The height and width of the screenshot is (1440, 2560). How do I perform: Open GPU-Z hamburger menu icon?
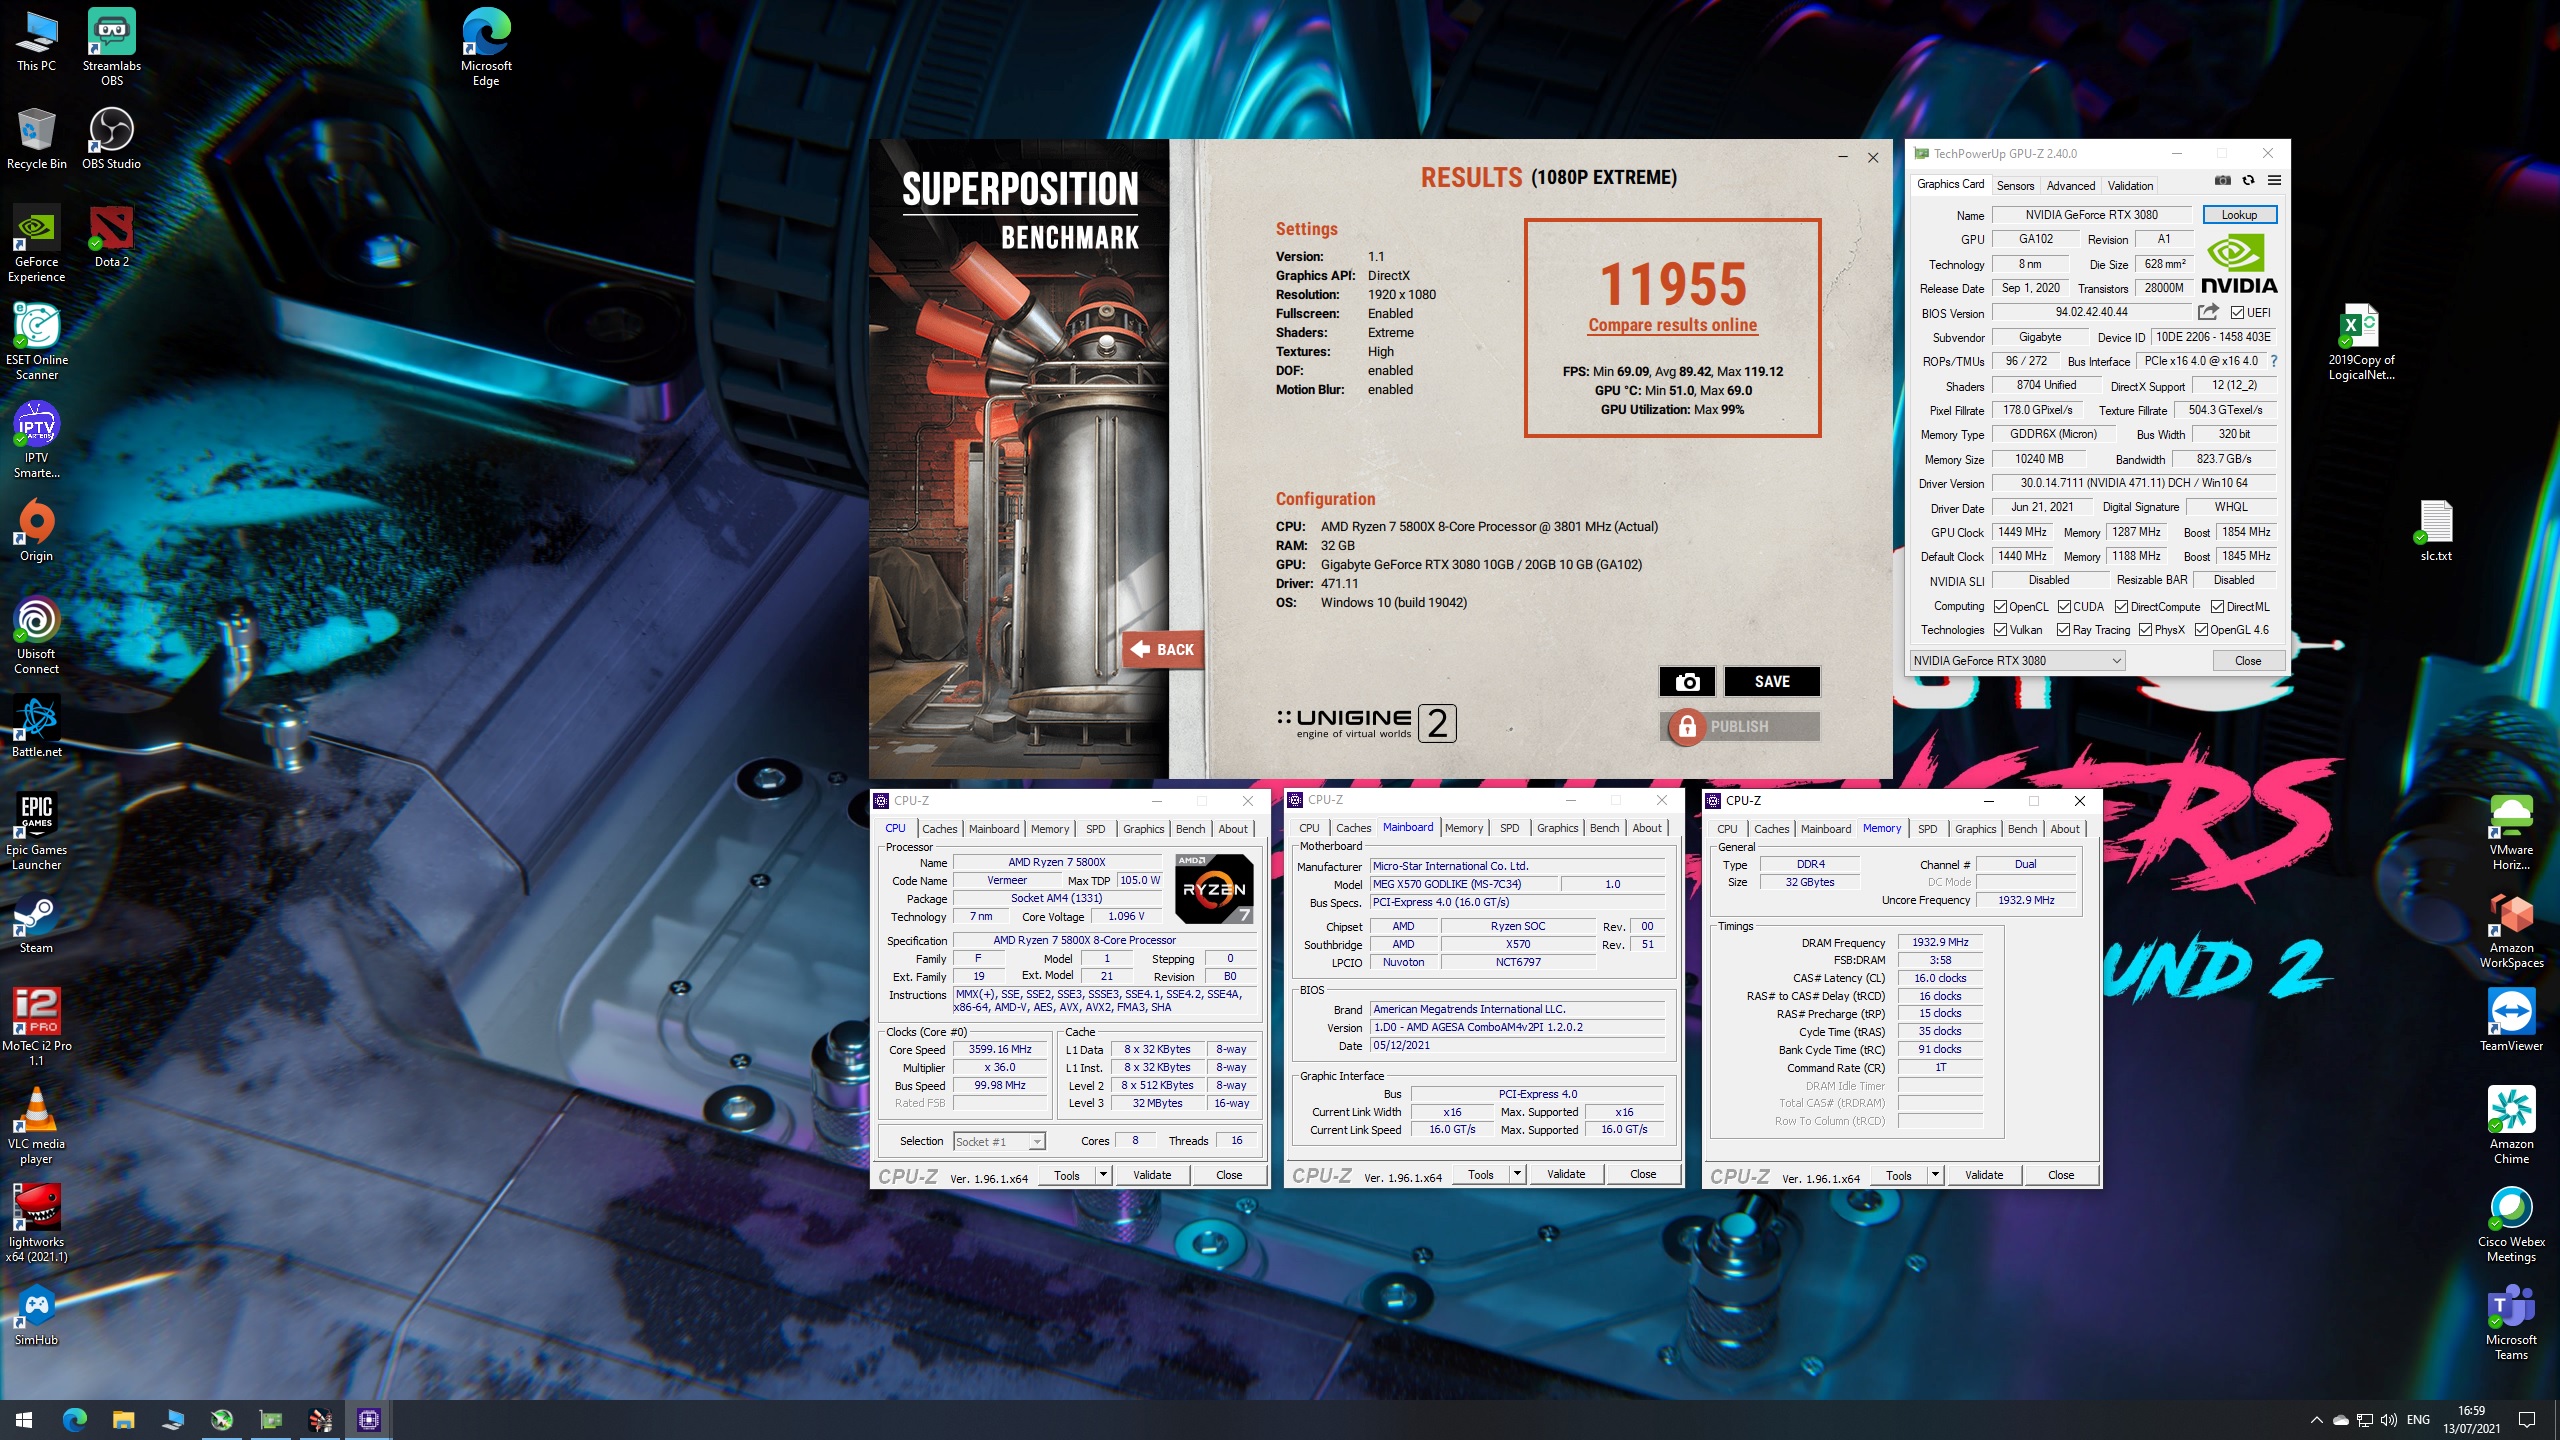2274,180
